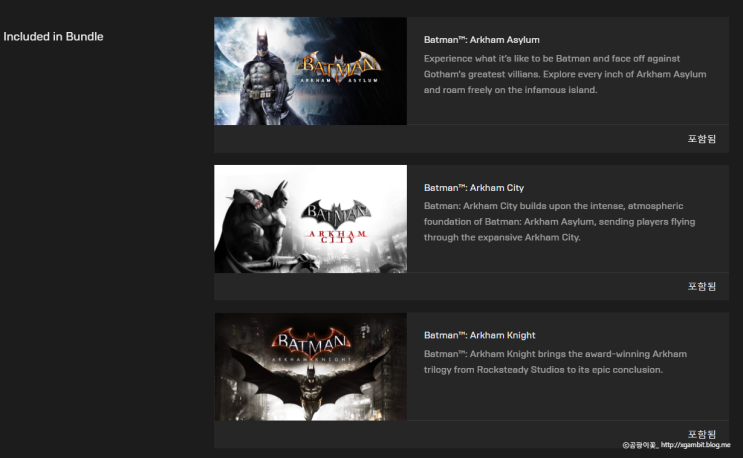Image resolution: width=743 pixels, height=458 pixels.
Task: Open the Batman: Arkham City cover thumbnail
Action: (x=310, y=219)
